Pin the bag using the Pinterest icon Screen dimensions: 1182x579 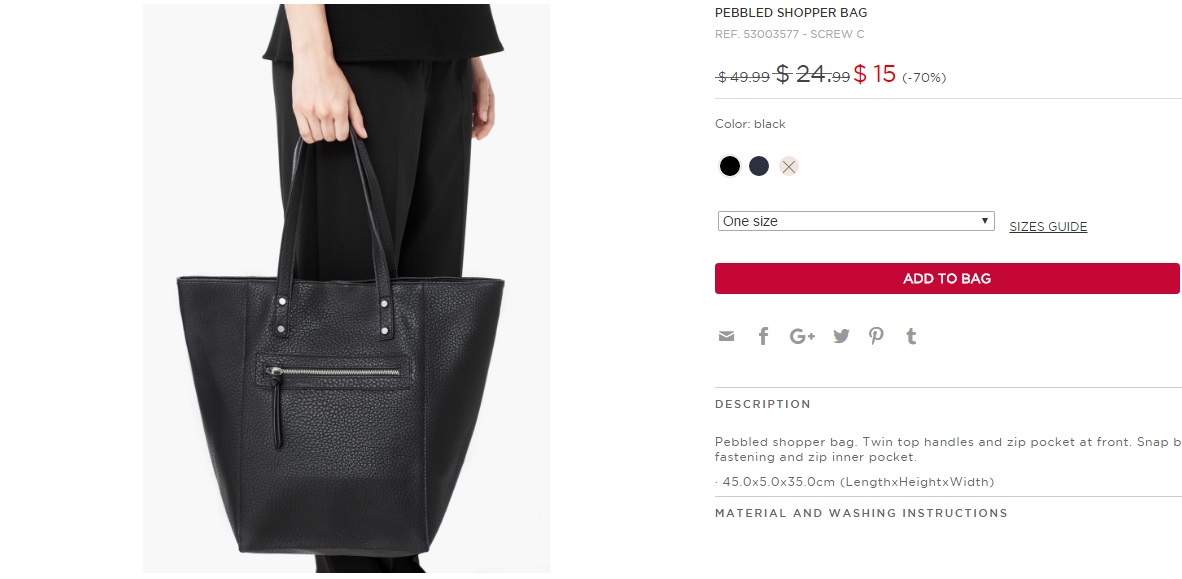[x=875, y=336]
